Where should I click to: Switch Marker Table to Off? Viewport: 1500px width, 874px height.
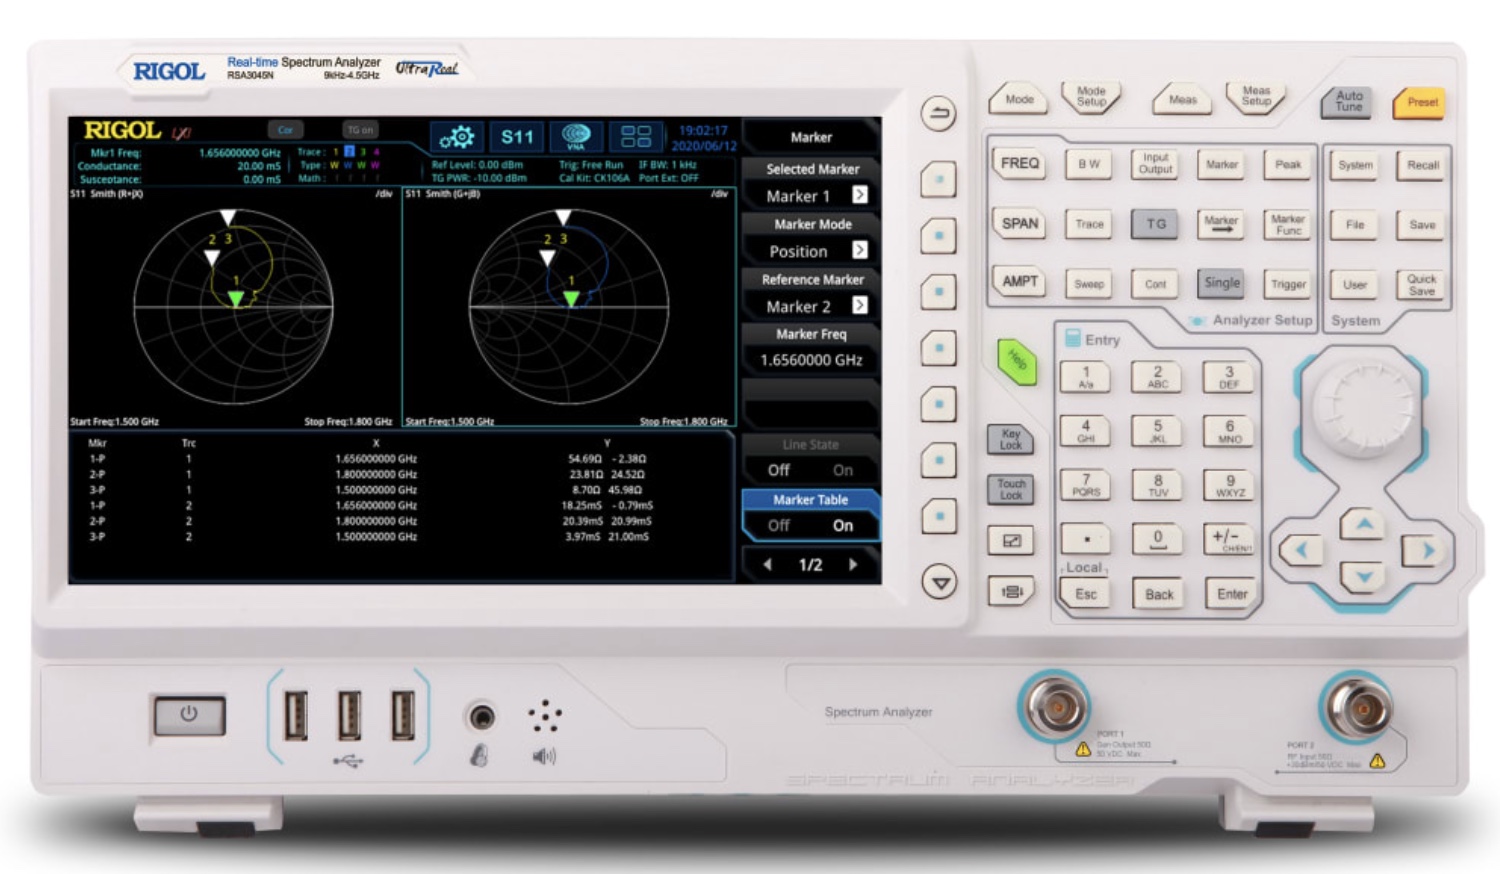[x=779, y=525]
